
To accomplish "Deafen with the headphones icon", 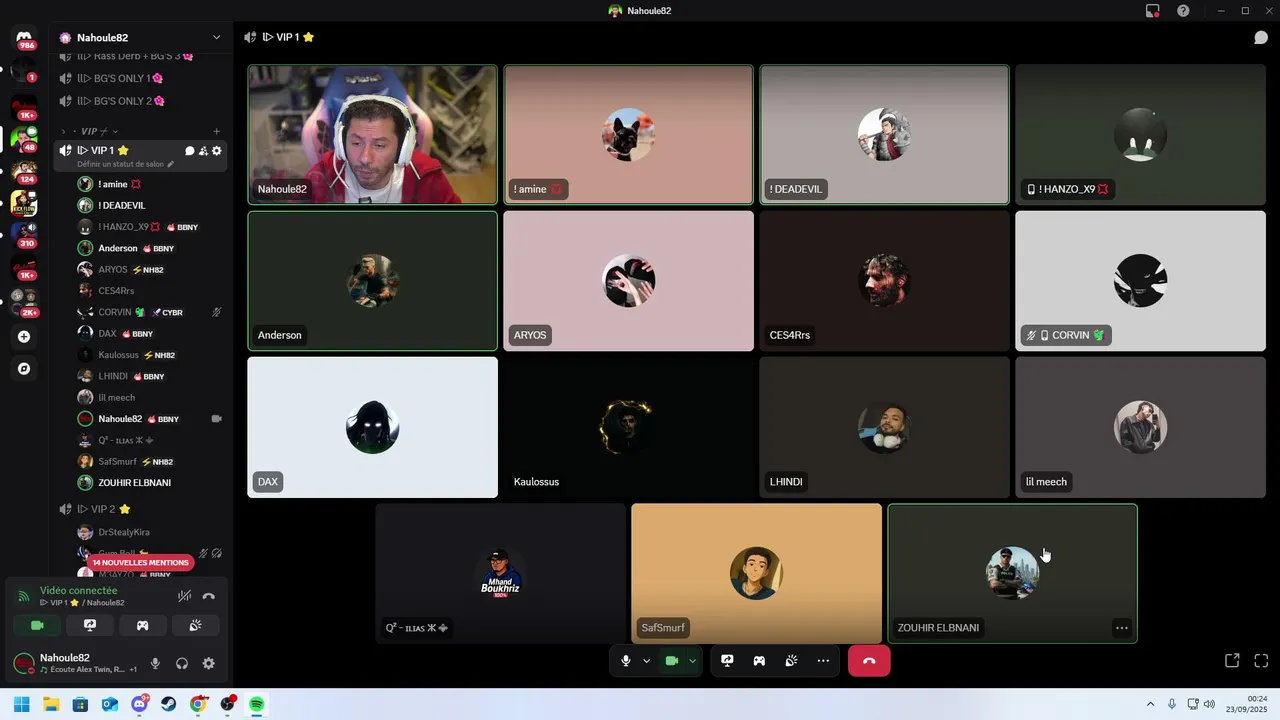I will tap(182, 663).
